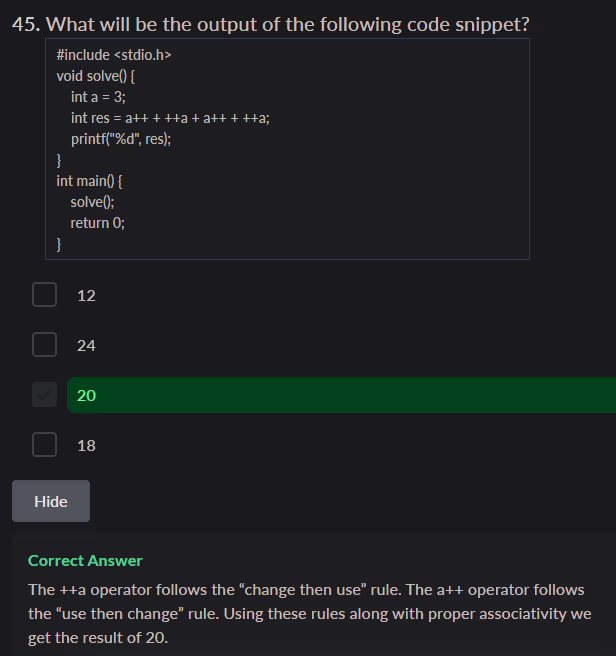
Task: Click the printf statement in the snippet
Action: (121, 139)
